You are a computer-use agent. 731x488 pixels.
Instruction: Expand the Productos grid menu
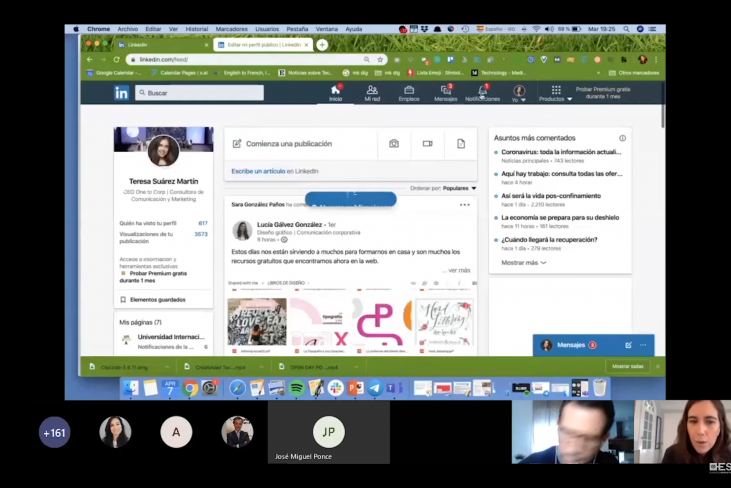tap(555, 93)
